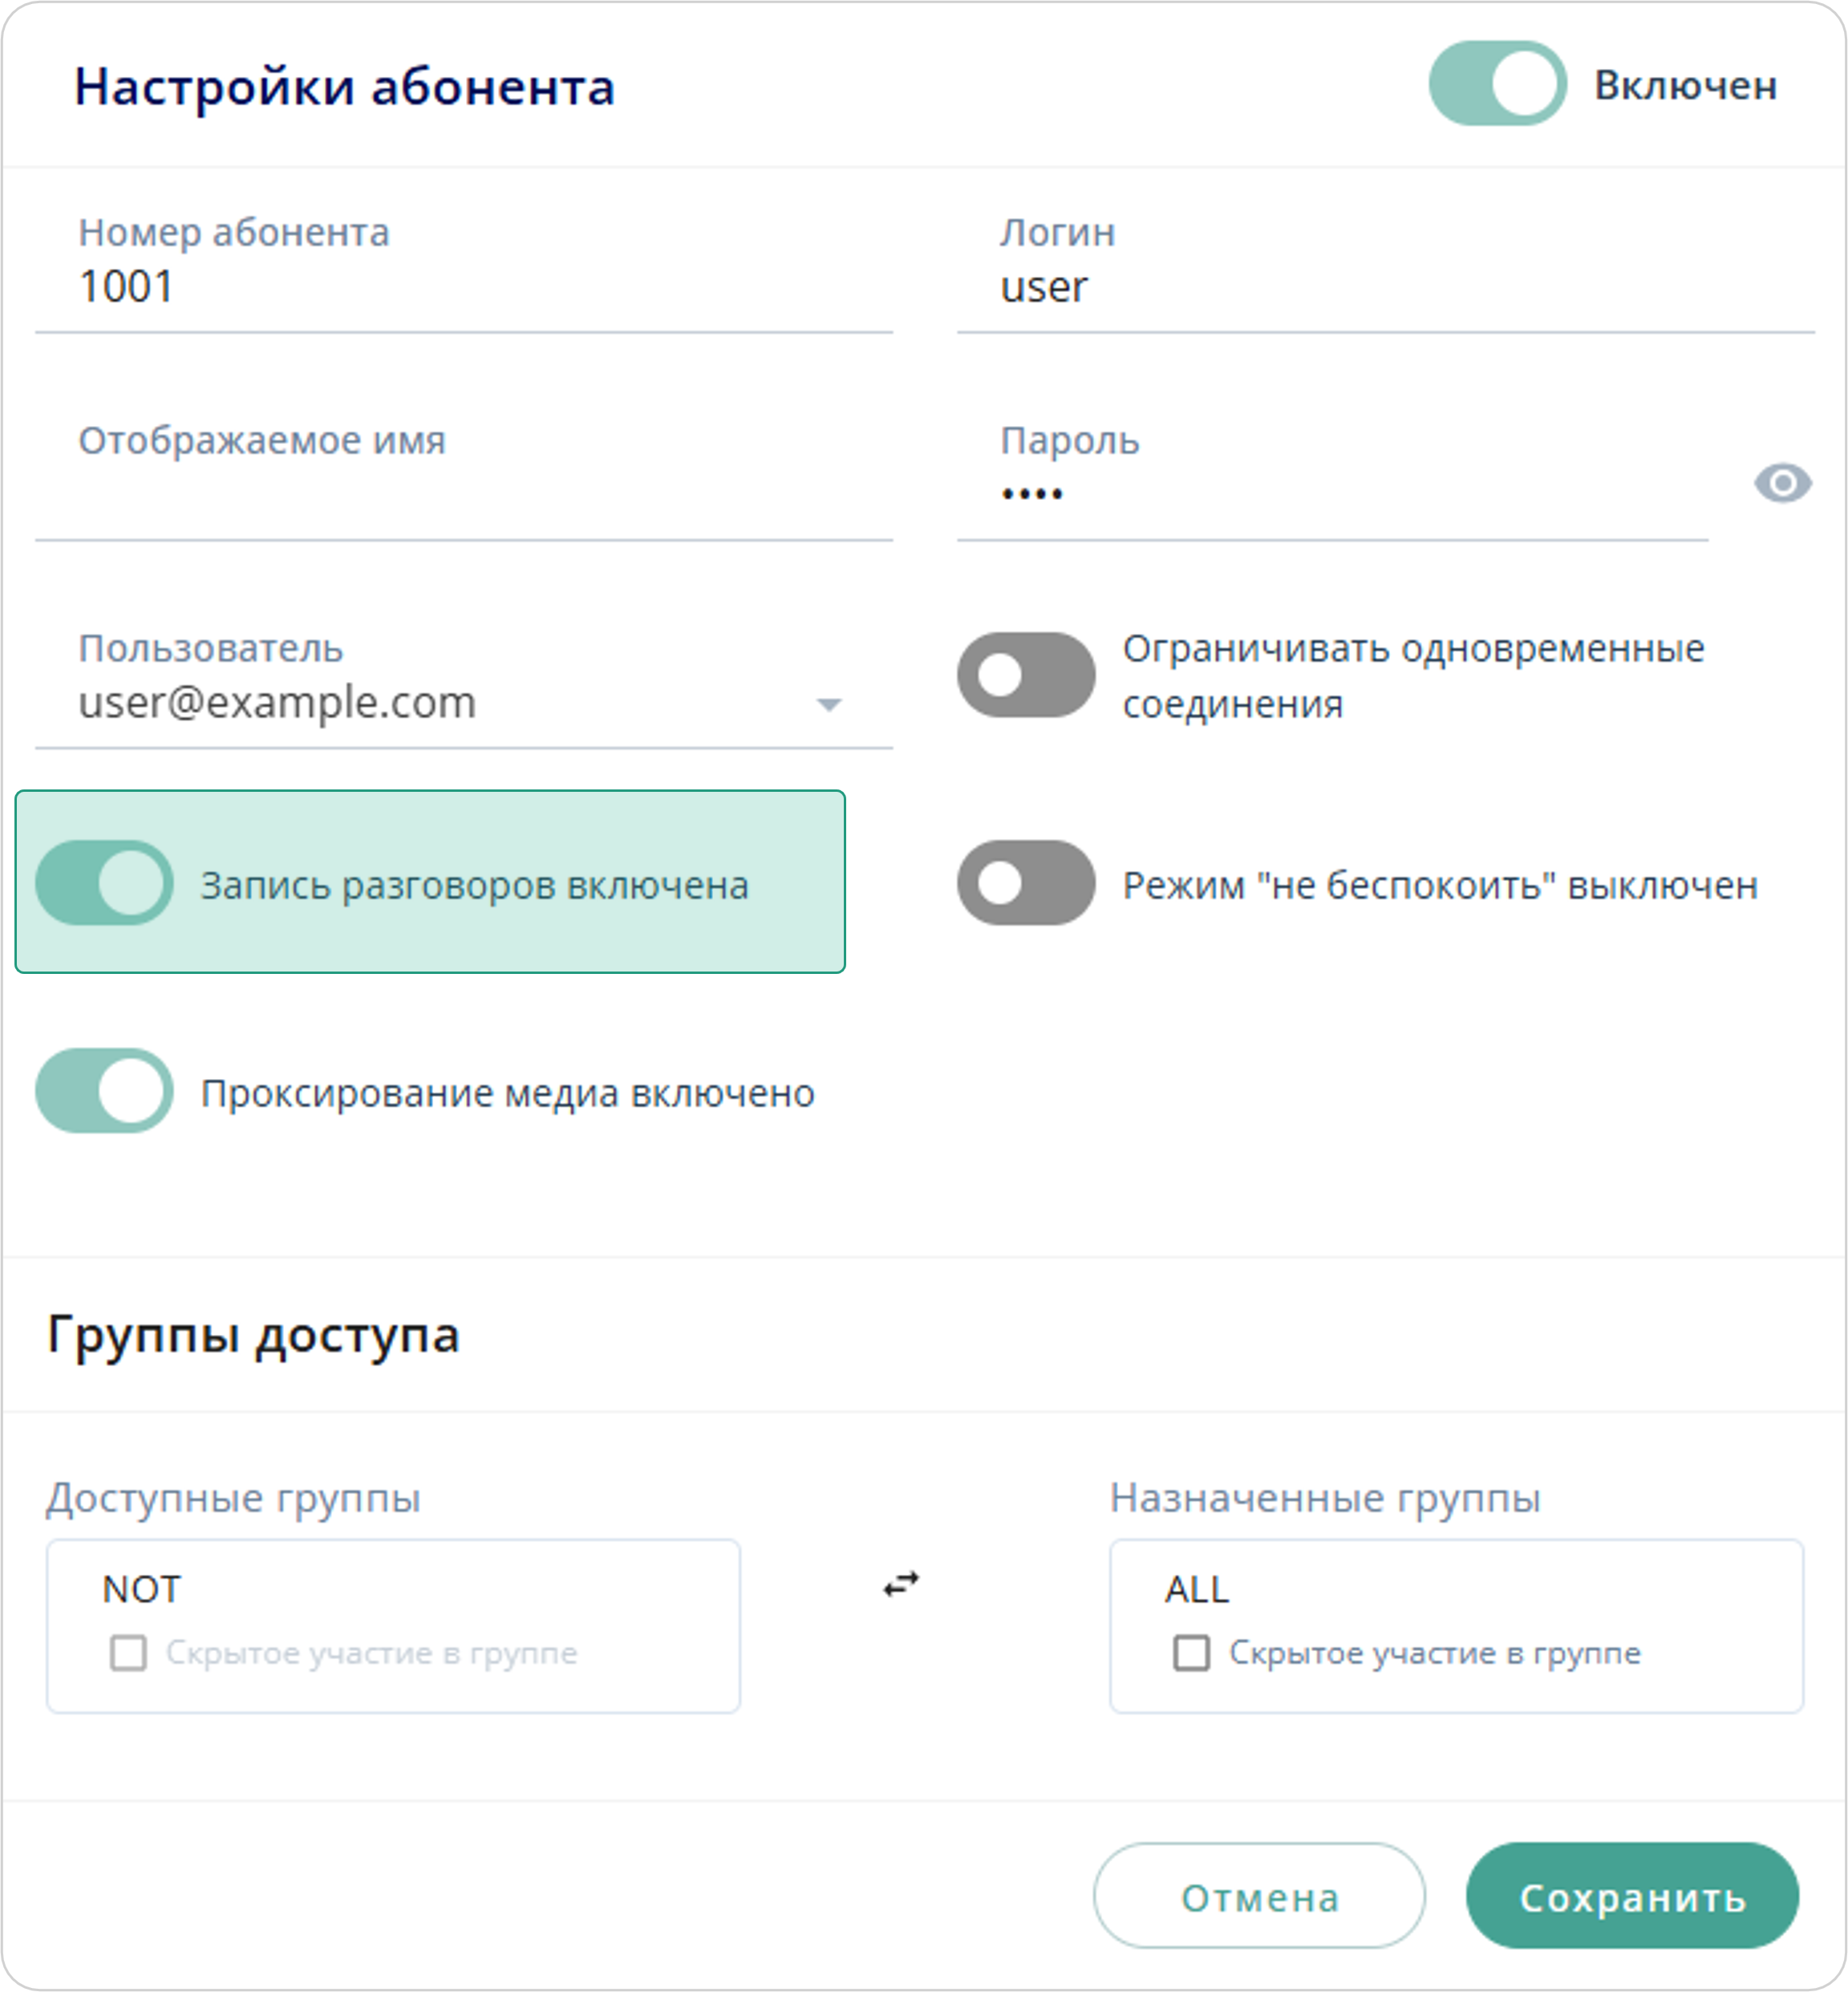Check Скрытое участие under ALL group
The width and height of the screenshot is (1848, 1992).
pyautogui.click(x=1191, y=1653)
